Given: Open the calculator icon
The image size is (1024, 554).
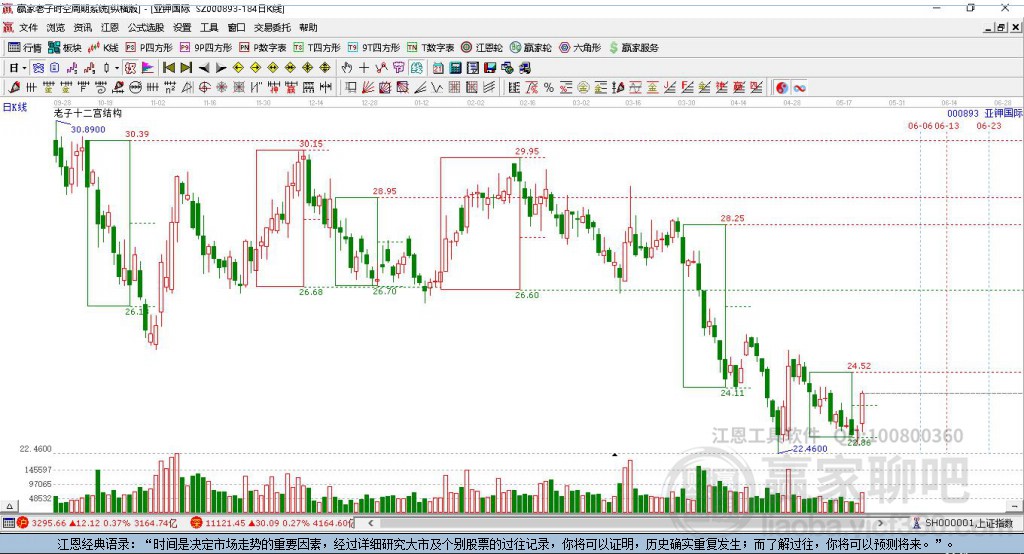Looking at the screenshot, I should tap(455, 68).
